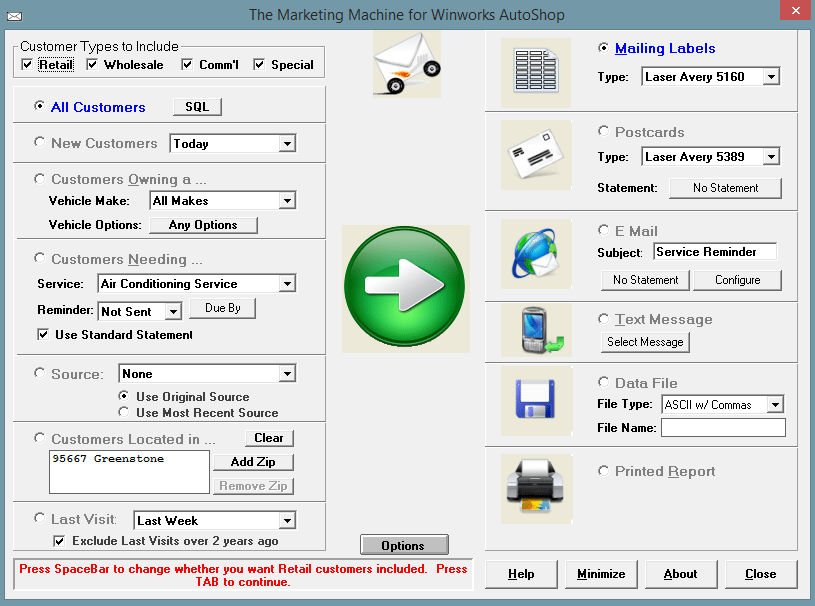Open the Vehicle Make dropdown

tap(287, 201)
